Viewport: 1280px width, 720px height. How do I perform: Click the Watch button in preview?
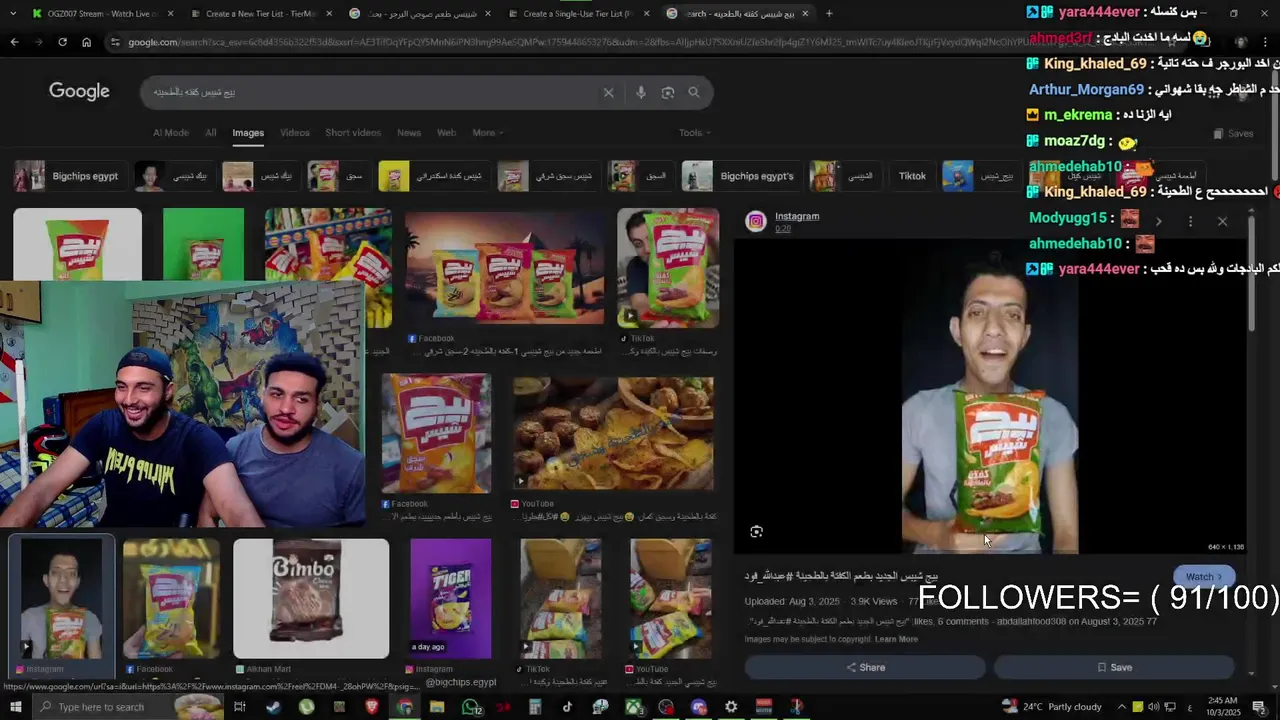click(1204, 577)
